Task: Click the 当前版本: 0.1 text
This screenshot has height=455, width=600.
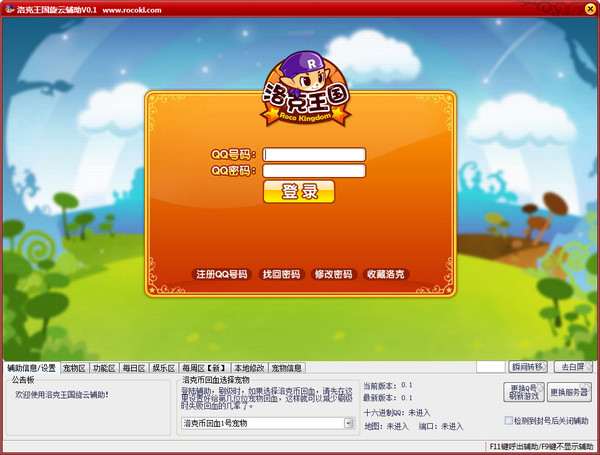Action: 388,385
